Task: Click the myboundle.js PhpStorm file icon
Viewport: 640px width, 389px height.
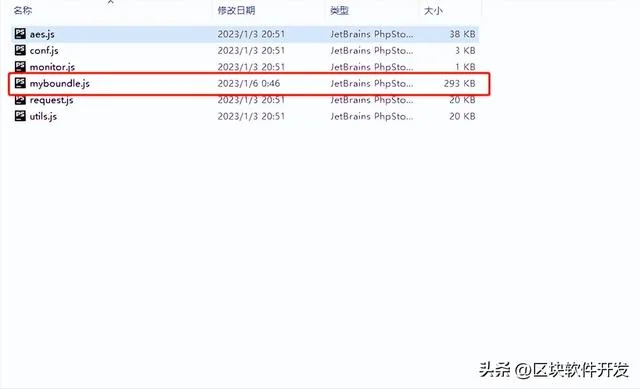Action: 20,83
